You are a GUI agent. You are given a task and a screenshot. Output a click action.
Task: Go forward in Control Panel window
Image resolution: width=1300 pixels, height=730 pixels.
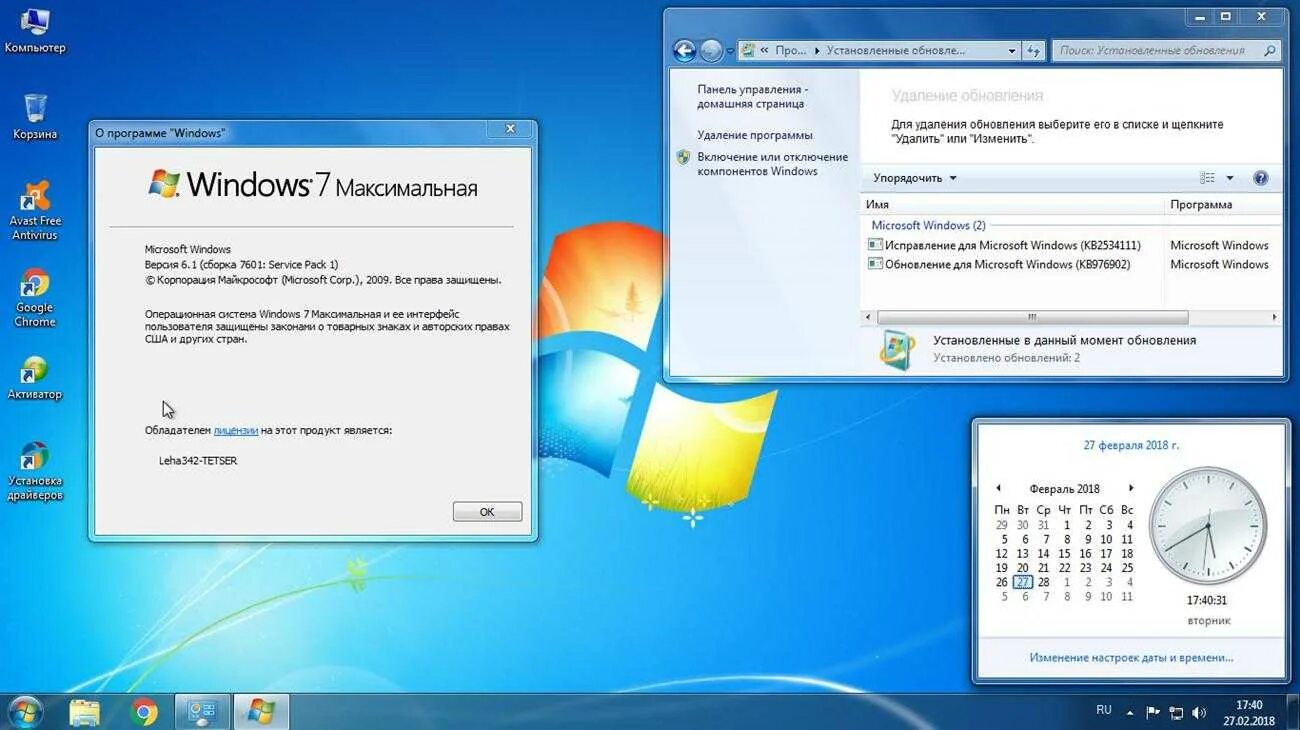711,50
